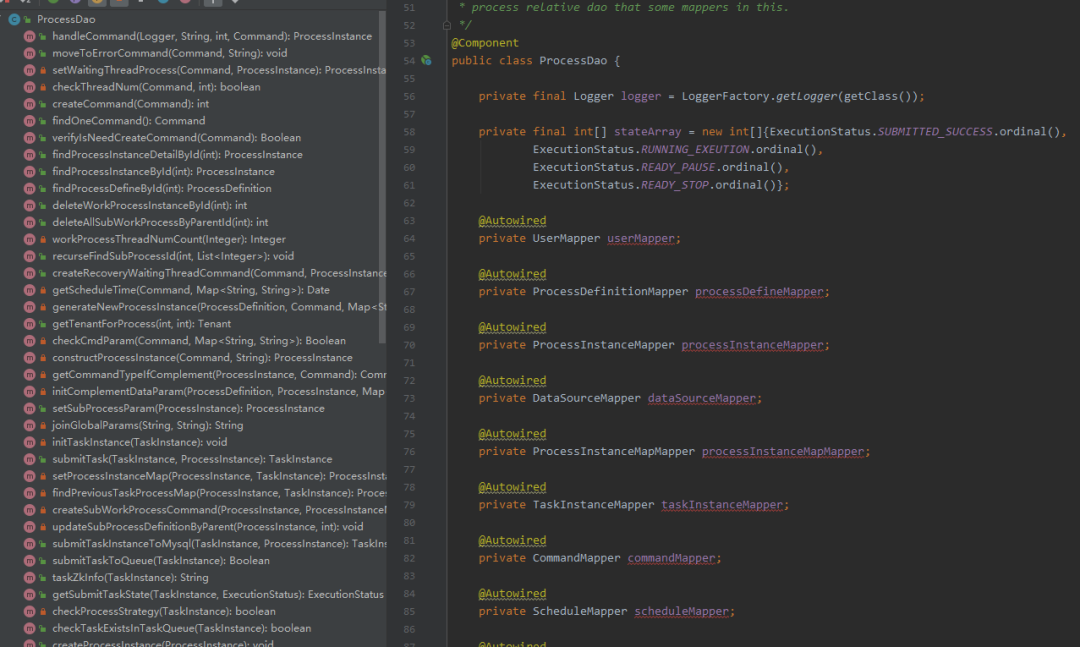Screen dimensions: 1080x647
Task: Click READY_PAUSE constant on line 60
Action: tap(678, 167)
